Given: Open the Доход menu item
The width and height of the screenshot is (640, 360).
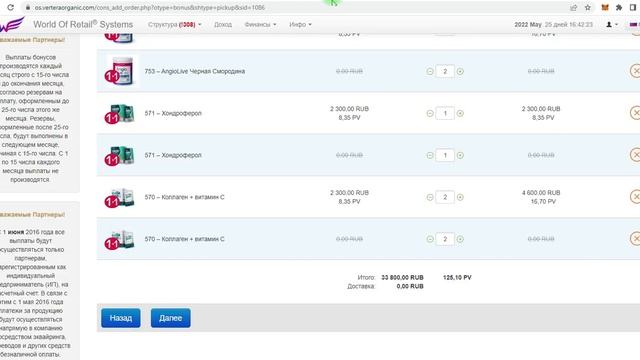Looking at the screenshot, I should (223, 24).
